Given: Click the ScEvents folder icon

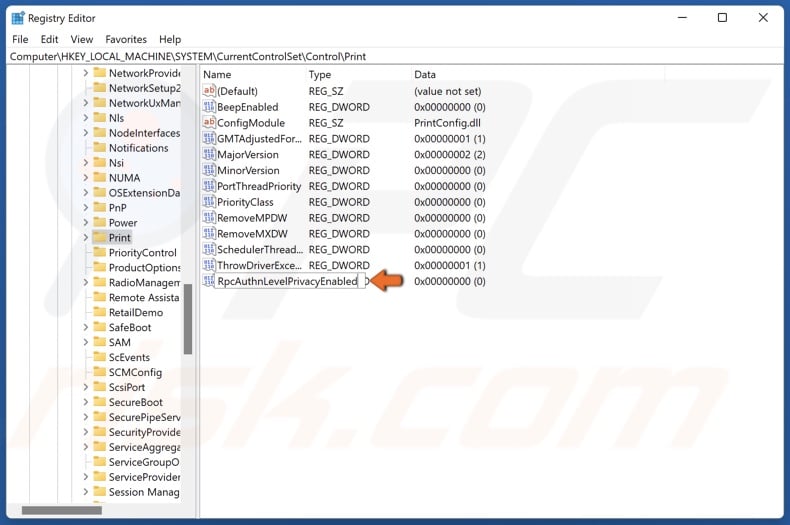Looking at the screenshot, I should click(100, 357).
